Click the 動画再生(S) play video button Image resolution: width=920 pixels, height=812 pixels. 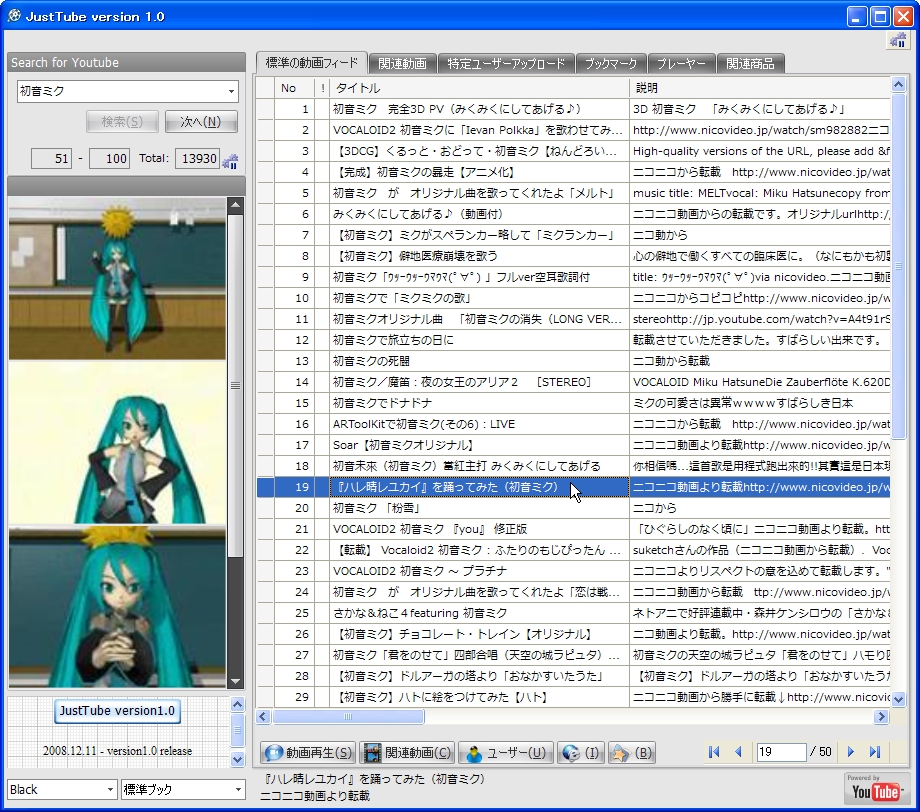coord(309,753)
